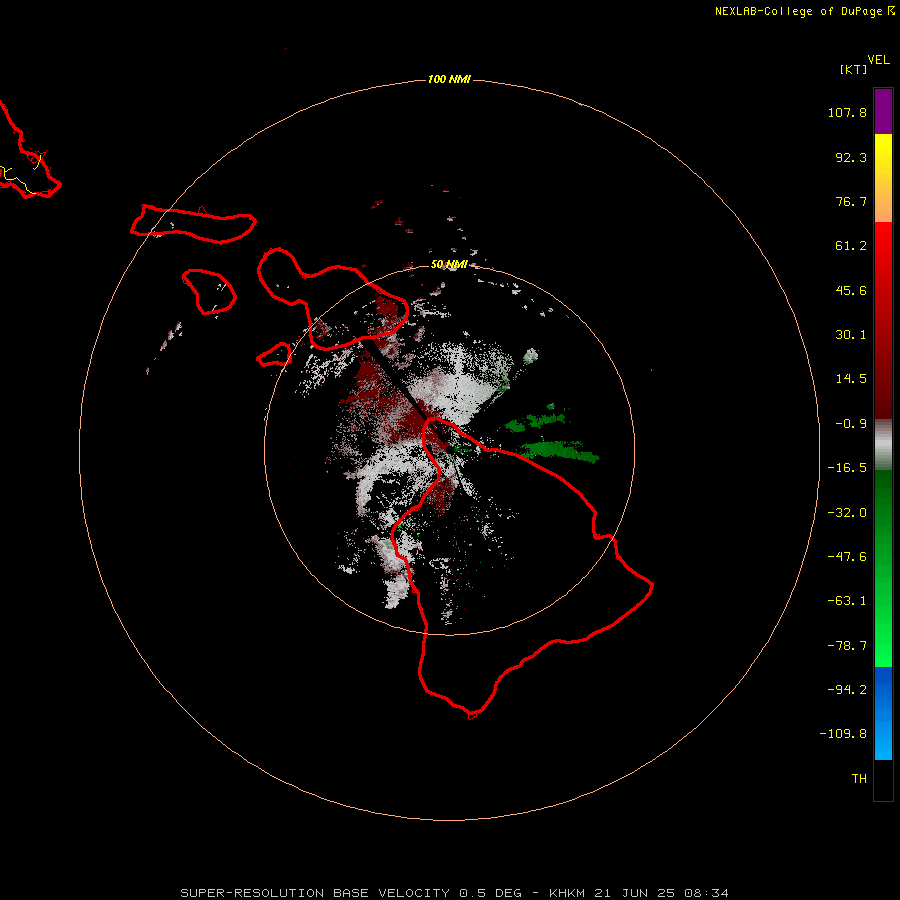Select the -47.6 scale value

(847, 557)
